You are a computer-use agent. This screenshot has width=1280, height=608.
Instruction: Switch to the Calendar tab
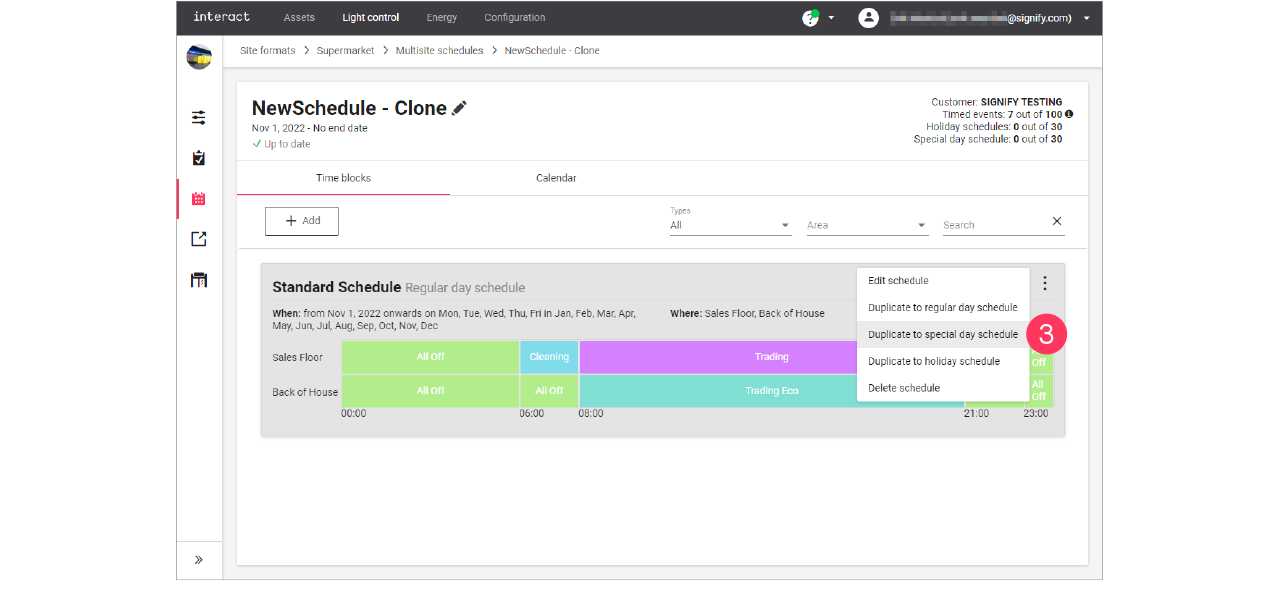[556, 178]
